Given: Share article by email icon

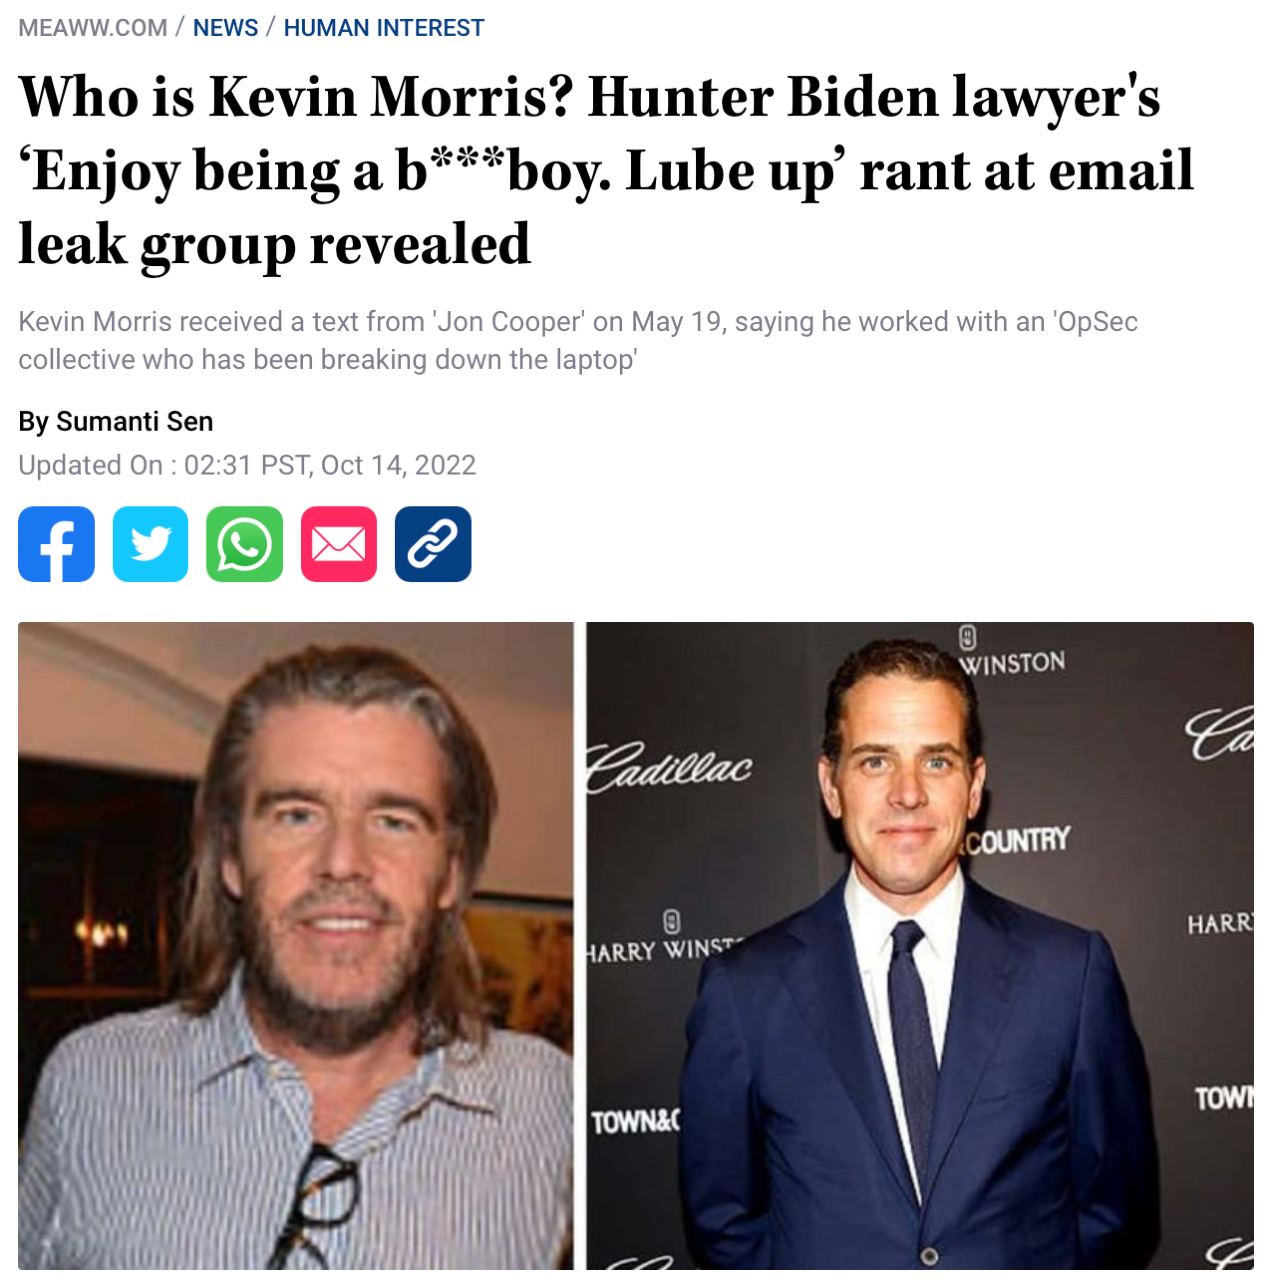Looking at the screenshot, I should click(339, 544).
